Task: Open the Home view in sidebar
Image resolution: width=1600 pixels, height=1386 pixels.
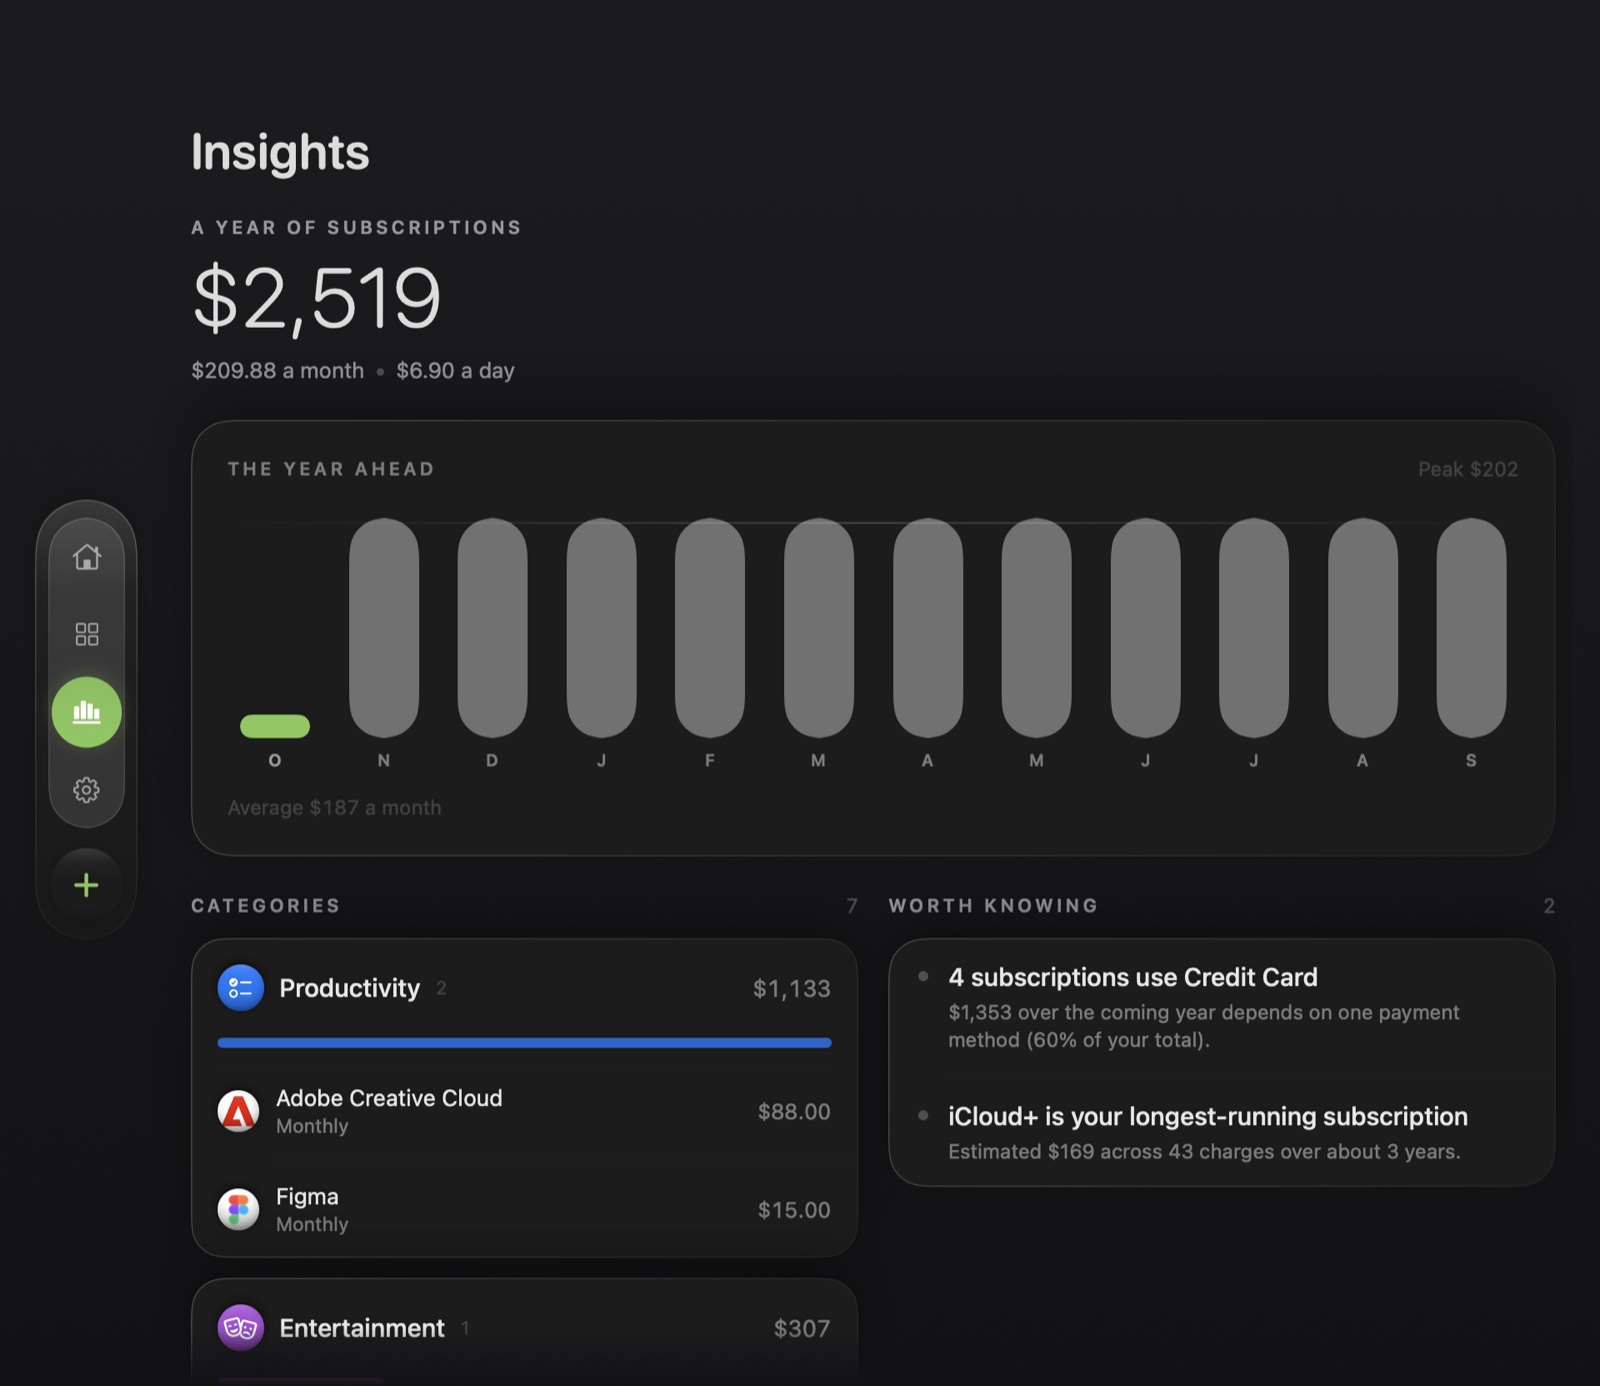Action: (x=87, y=556)
